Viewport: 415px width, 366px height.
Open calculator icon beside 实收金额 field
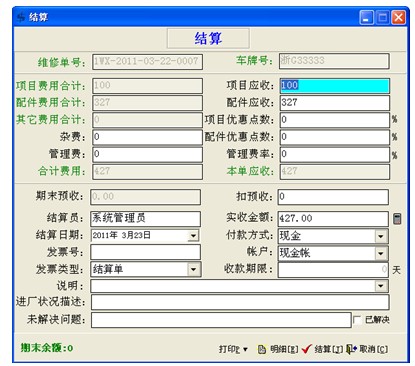397,219
